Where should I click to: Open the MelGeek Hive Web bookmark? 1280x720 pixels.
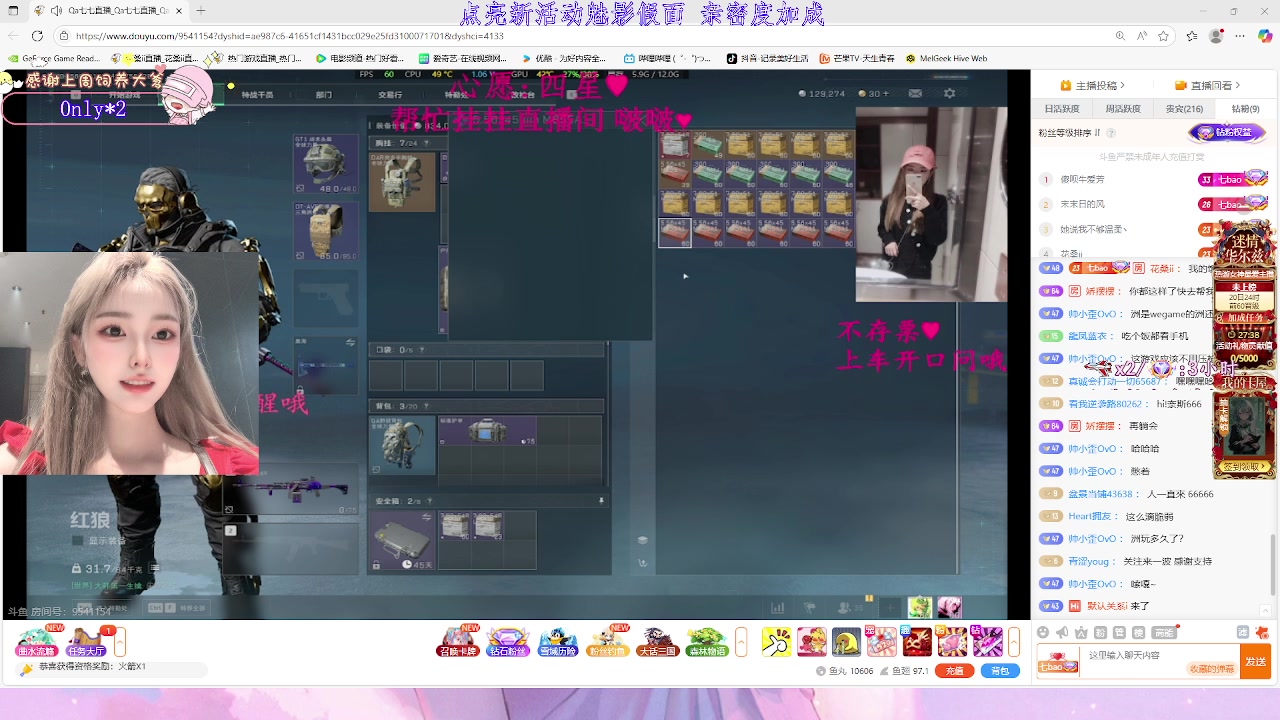click(945, 58)
